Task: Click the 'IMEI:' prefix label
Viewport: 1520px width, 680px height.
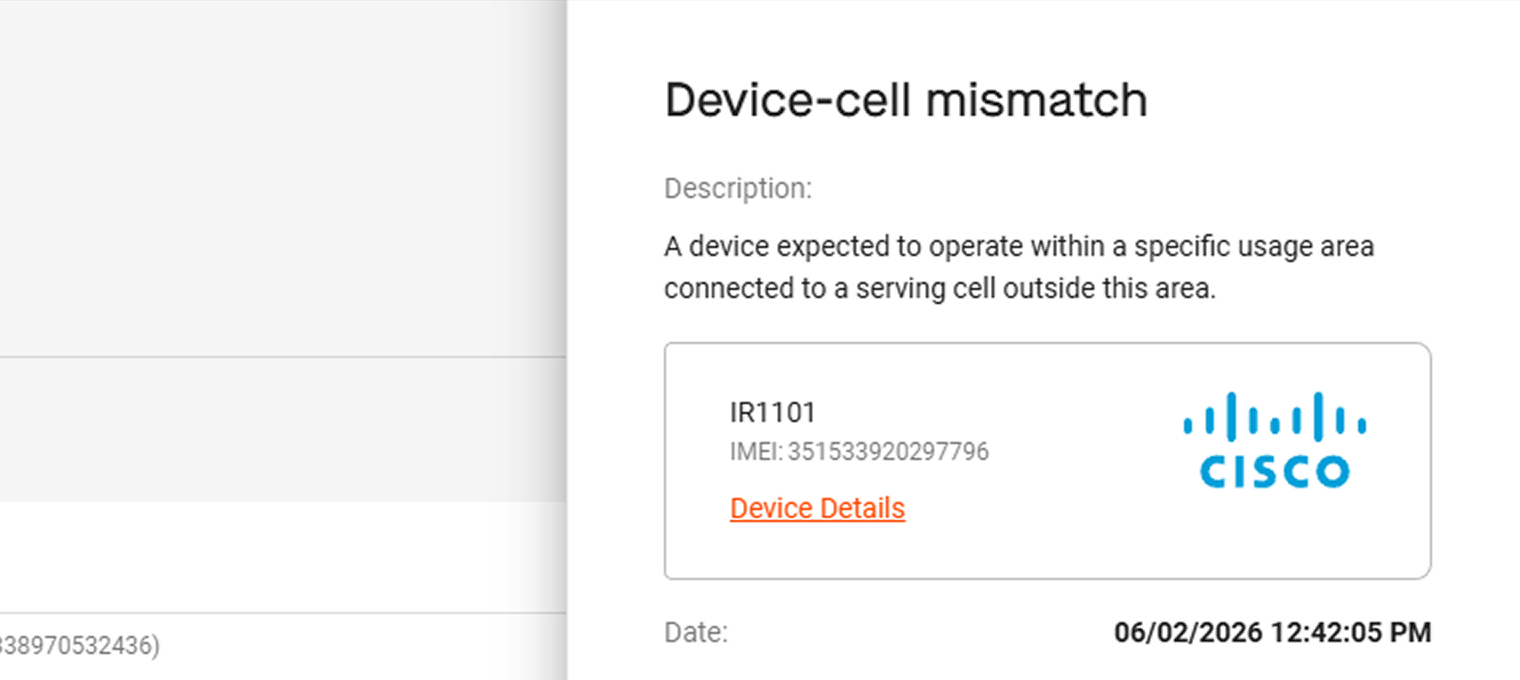Action: (x=756, y=452)
